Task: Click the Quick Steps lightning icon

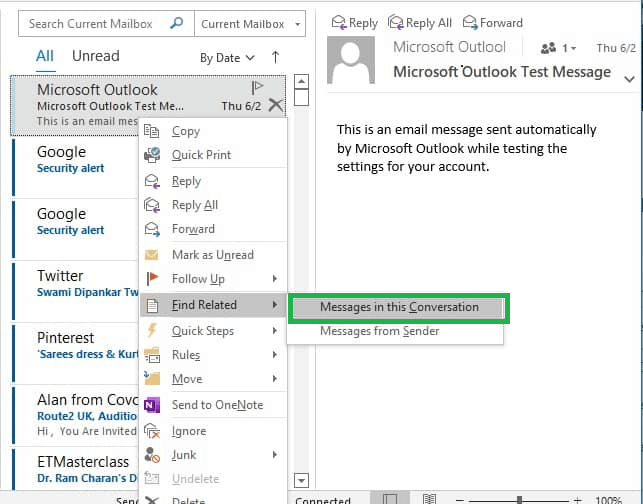Action: (152, 331)
